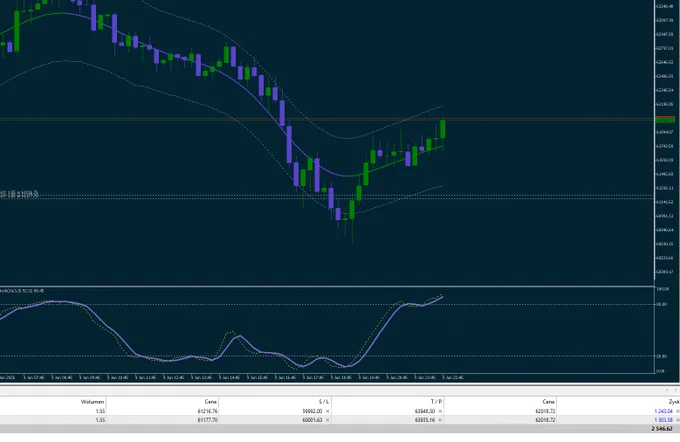Remove the S/L value 60001.63 with its x icon
Image resolution: width=680 pixels, height=442 pixels.
[327, 420]
